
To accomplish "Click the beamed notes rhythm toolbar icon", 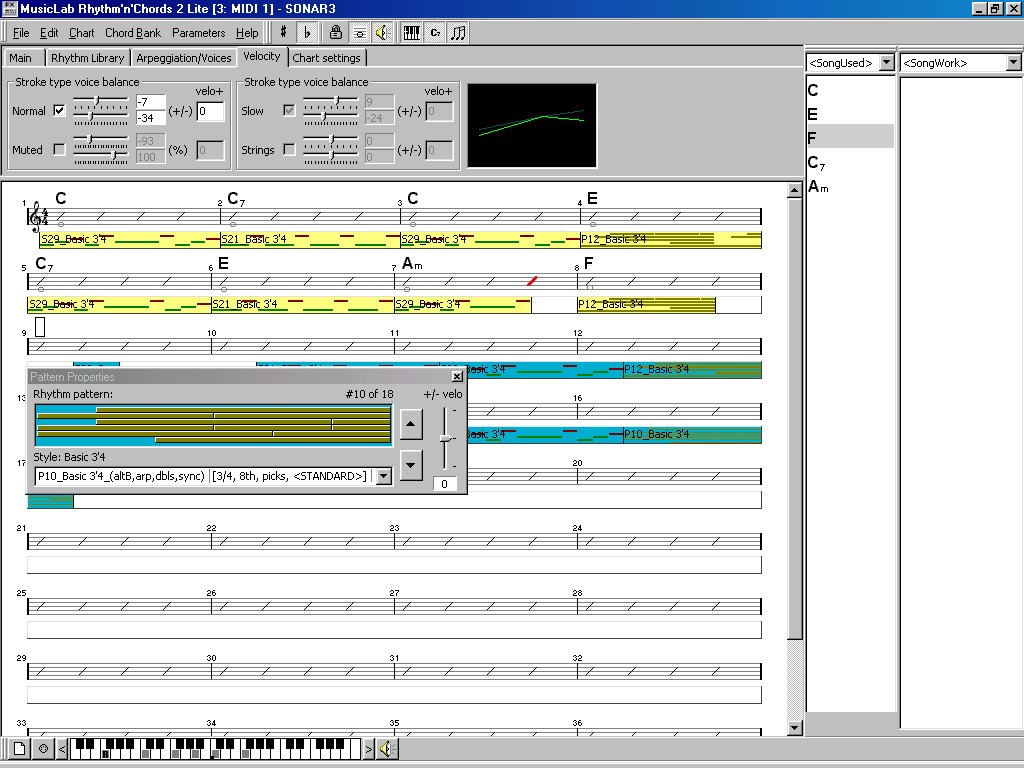I will (458, 32).
